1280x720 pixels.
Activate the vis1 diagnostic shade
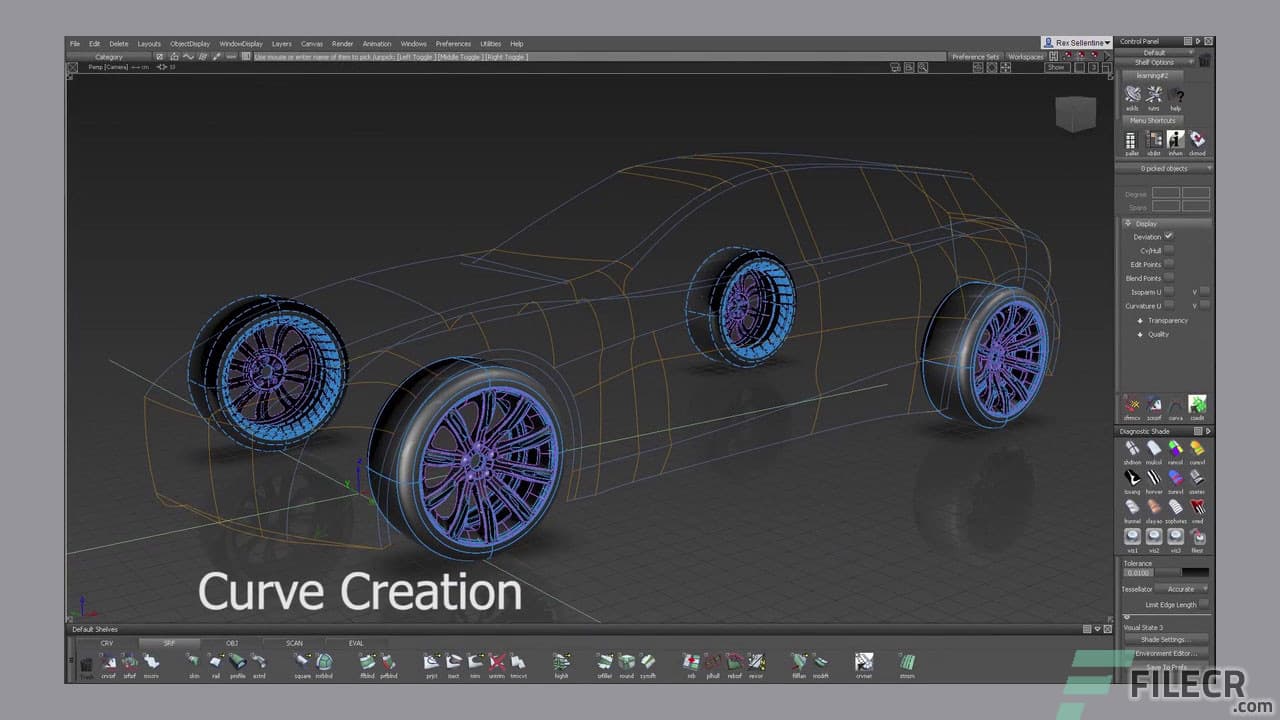[1132, 535]
